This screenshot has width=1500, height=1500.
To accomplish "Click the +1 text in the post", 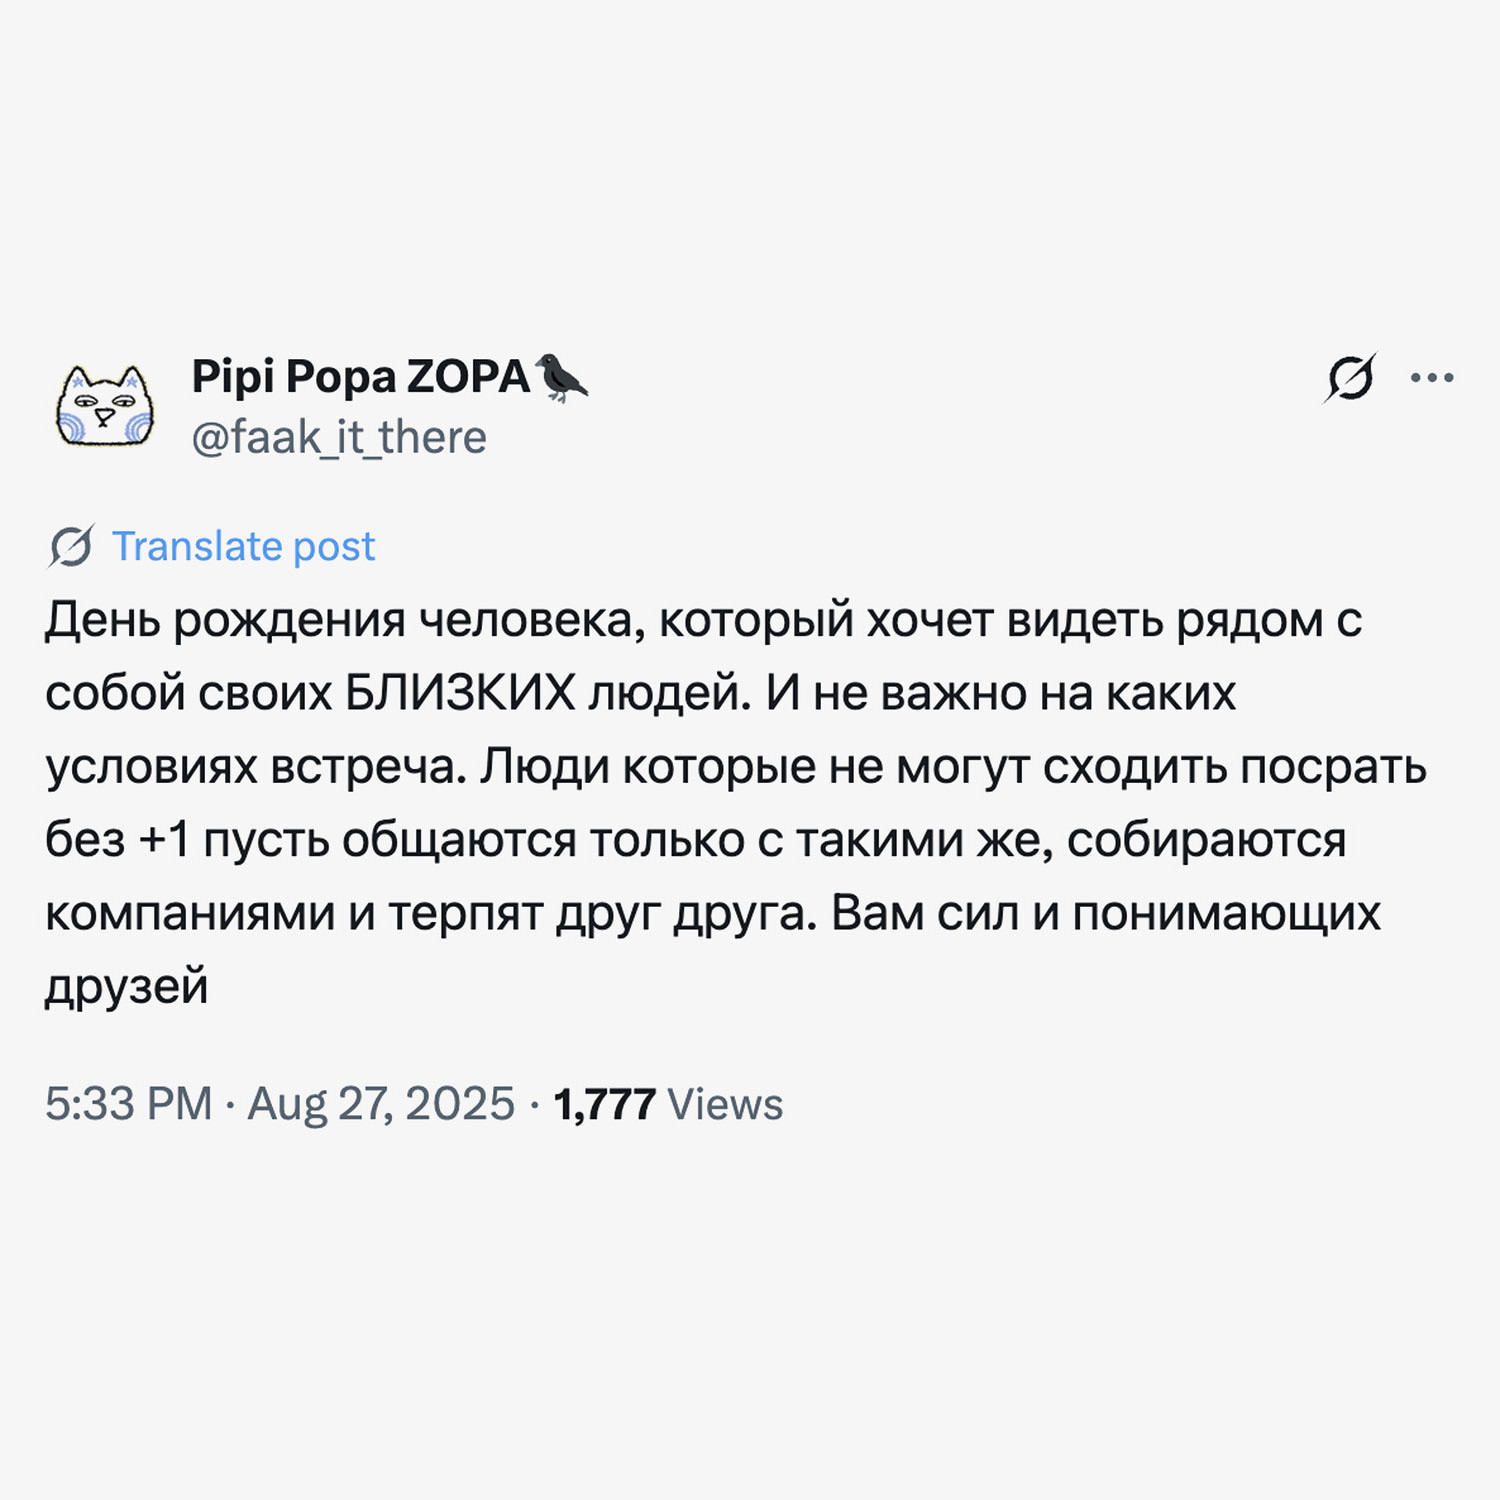I will pyautogui.click(x=164, y=840).
